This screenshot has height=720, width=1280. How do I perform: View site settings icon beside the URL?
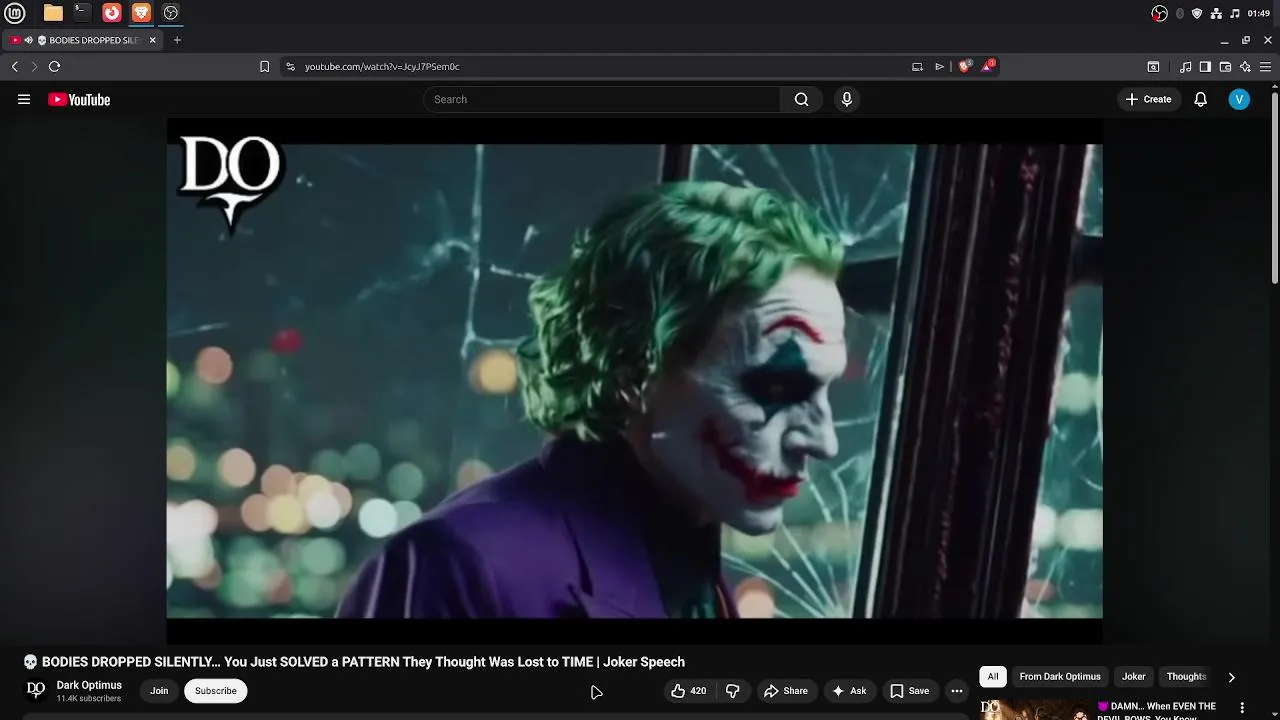(x=290, y=66)
